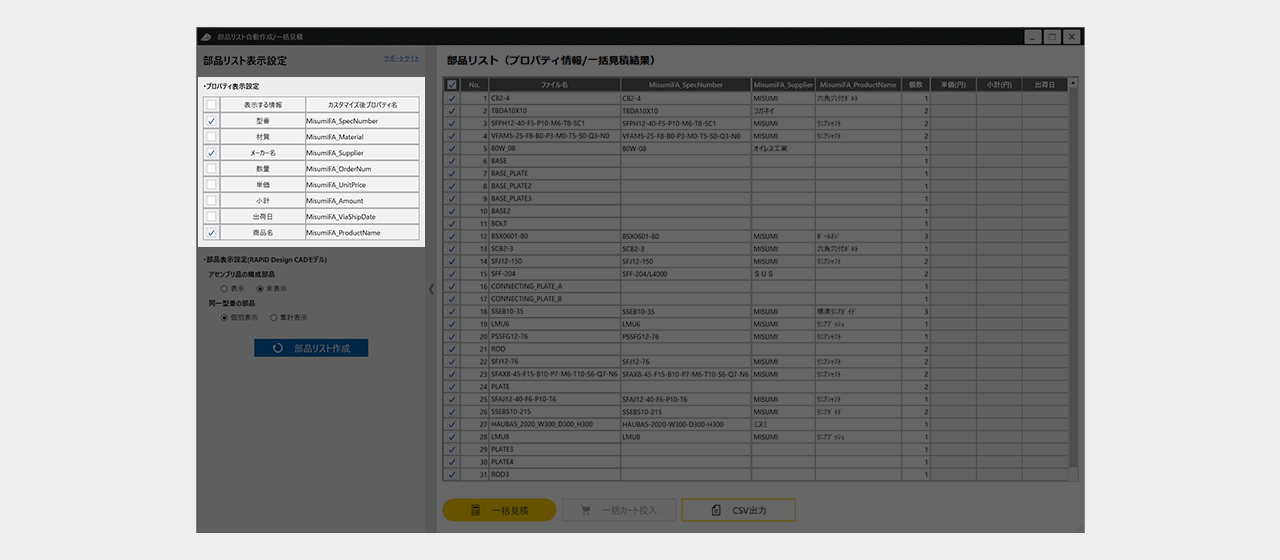Image resolution: width=1280 pixels, height=560 pixels.
Task: Click the calculator icon on 一括見積 button
Action: point(476,511)
